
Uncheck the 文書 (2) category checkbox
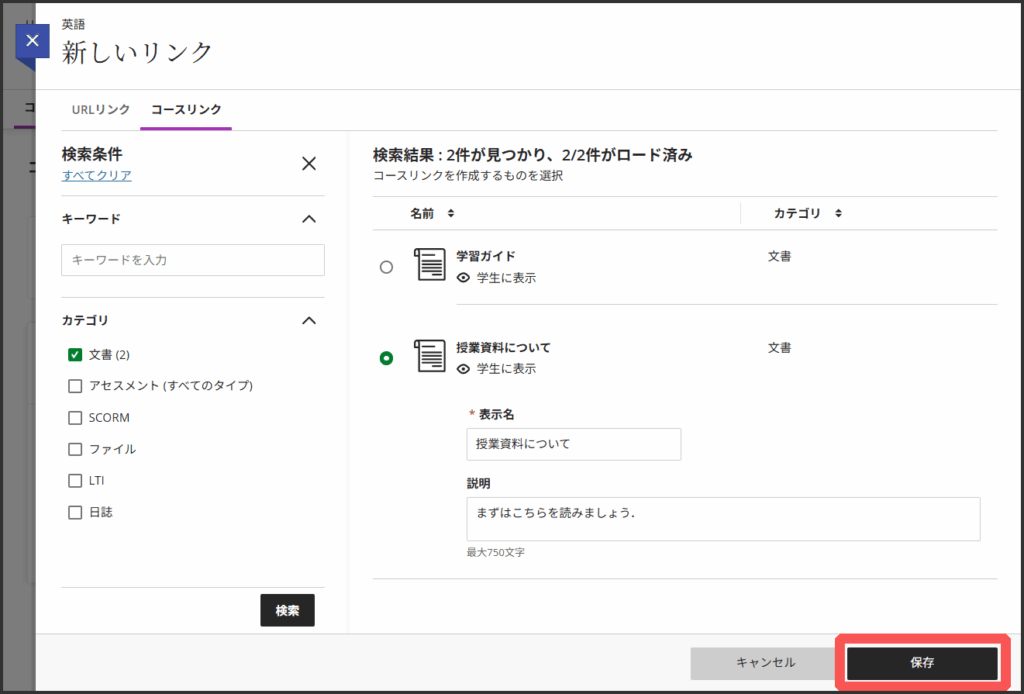pos(75,354)
